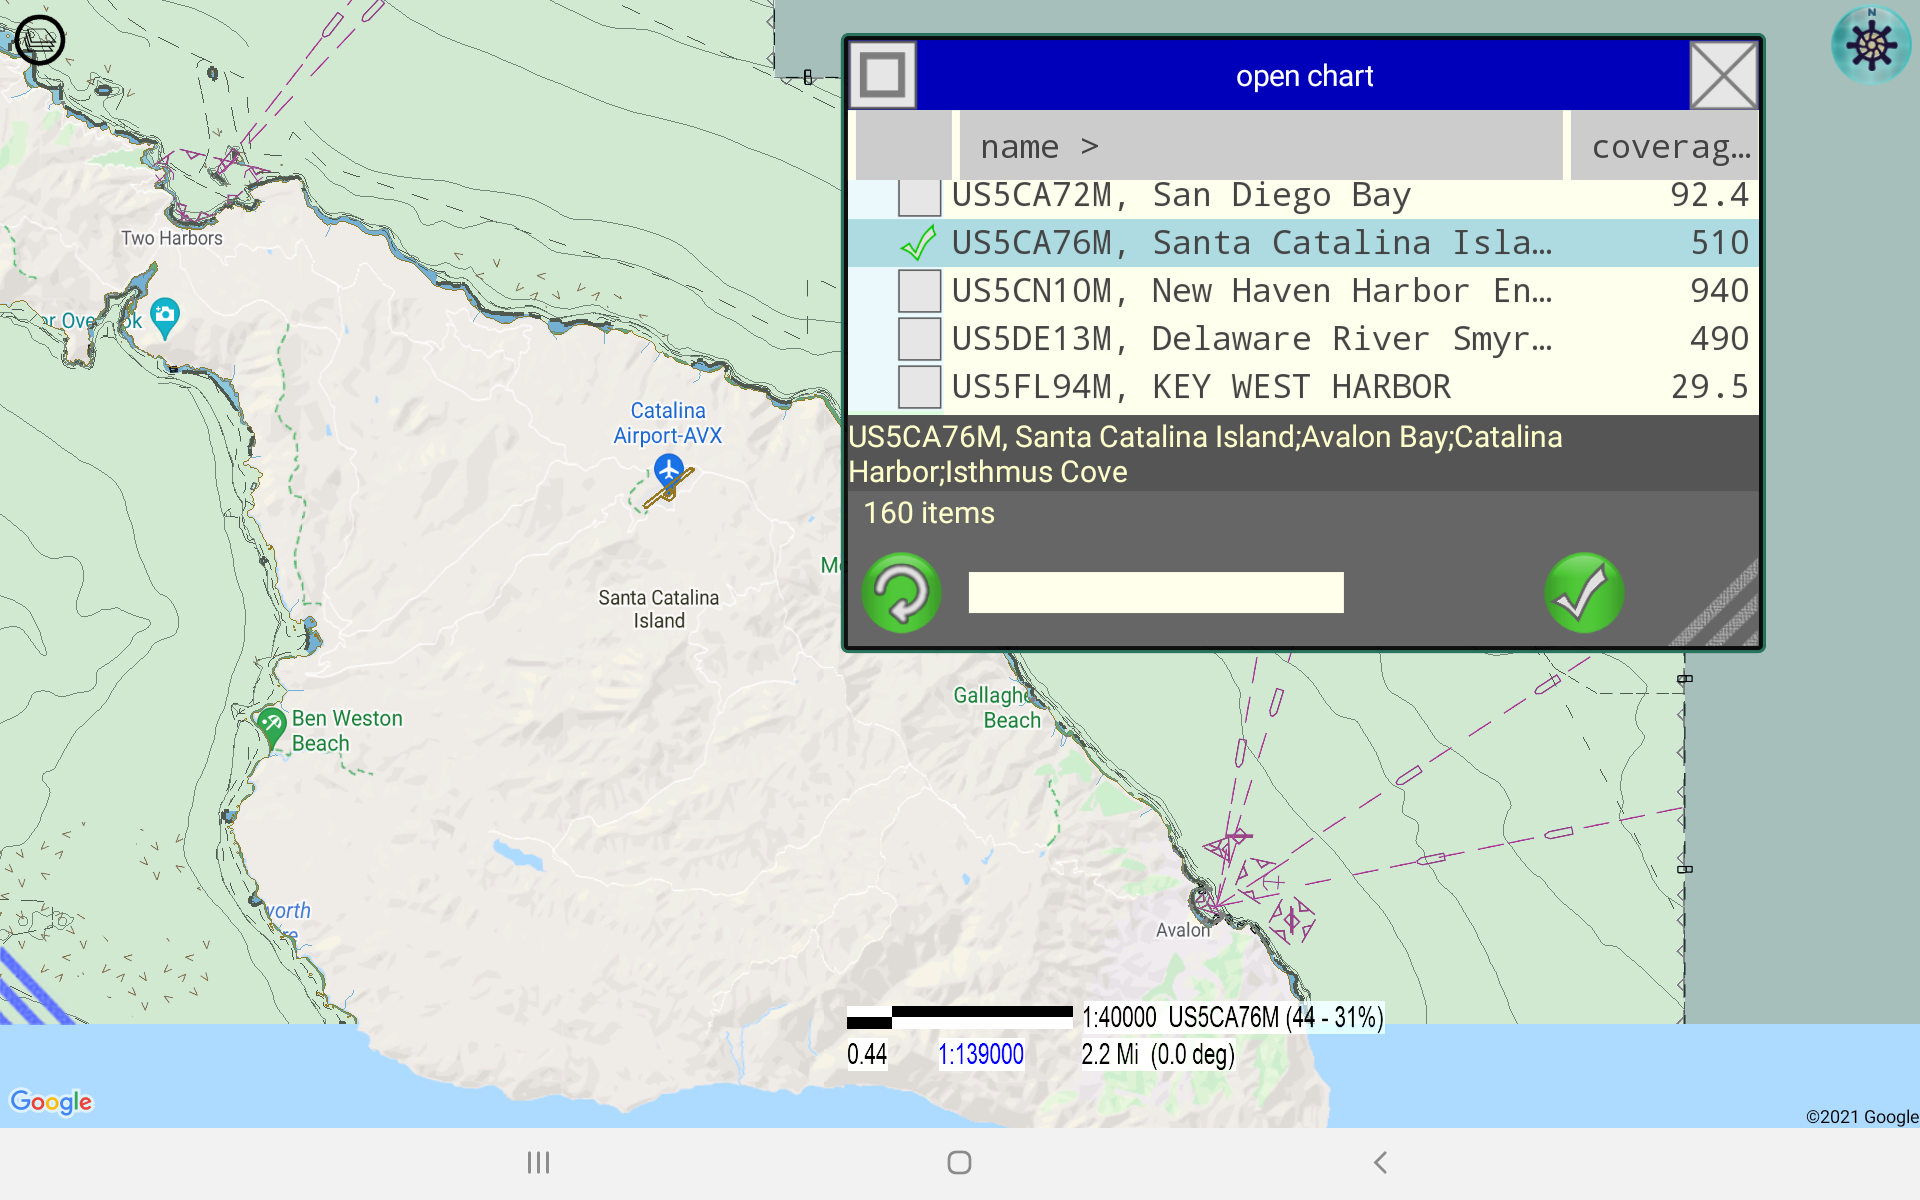Screen dimensions: 1920x1200
Task: Click the square icon left of the open chart title
Action: [882, 75]
